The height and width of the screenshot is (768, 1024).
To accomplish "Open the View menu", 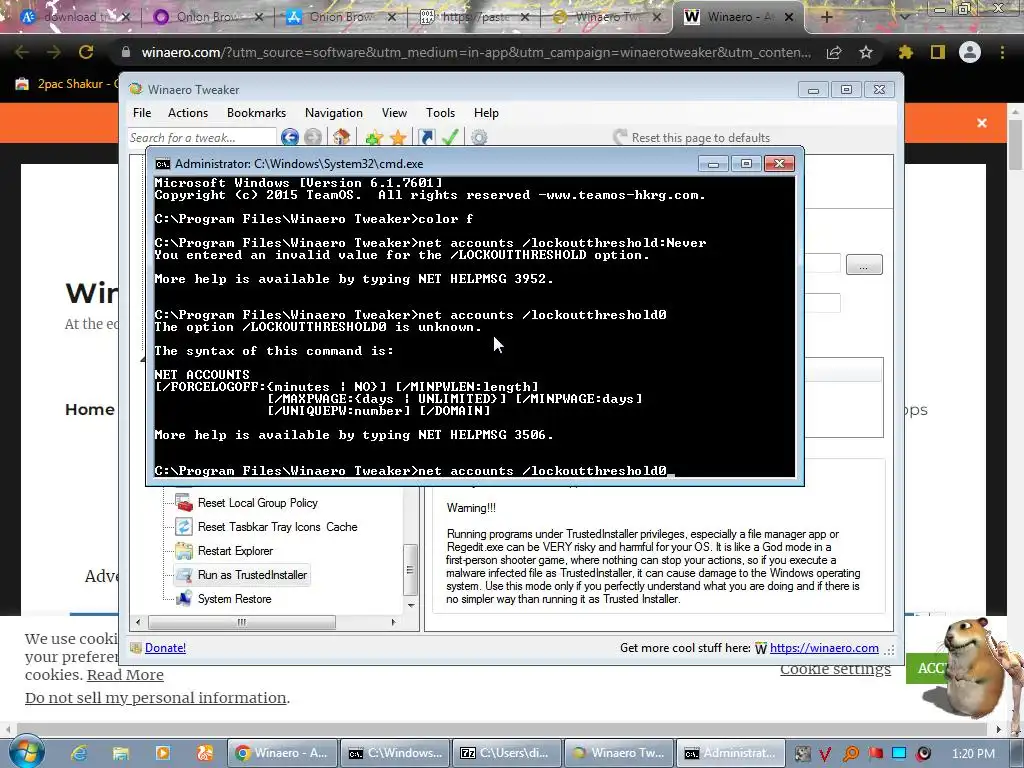I will [x=394, y=113].
